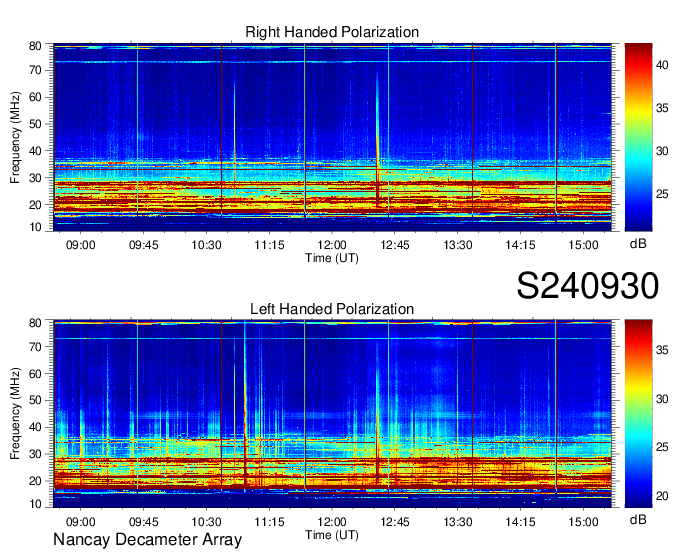Click the 12:45 tick of top plot
680x552 pixels.
coord(395,245)
